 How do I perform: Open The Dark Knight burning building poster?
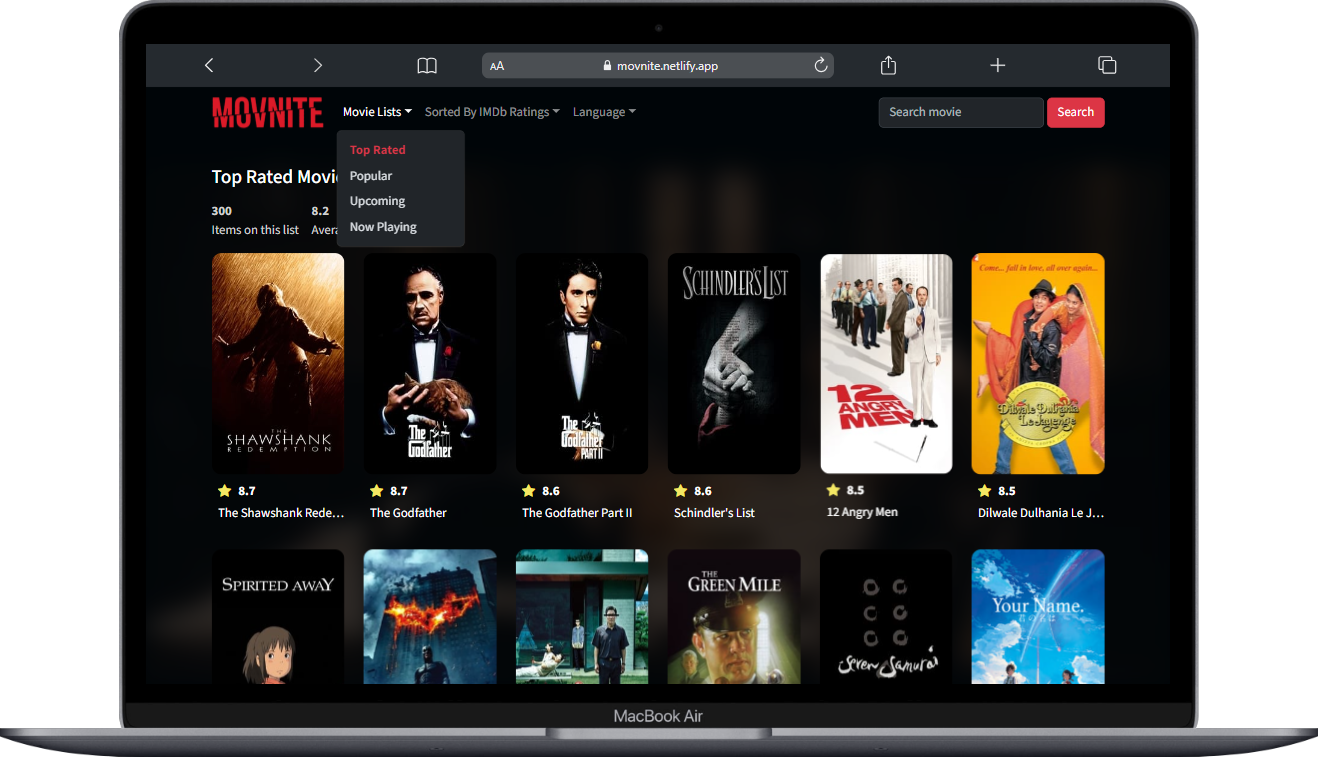[x=430, y=616]
